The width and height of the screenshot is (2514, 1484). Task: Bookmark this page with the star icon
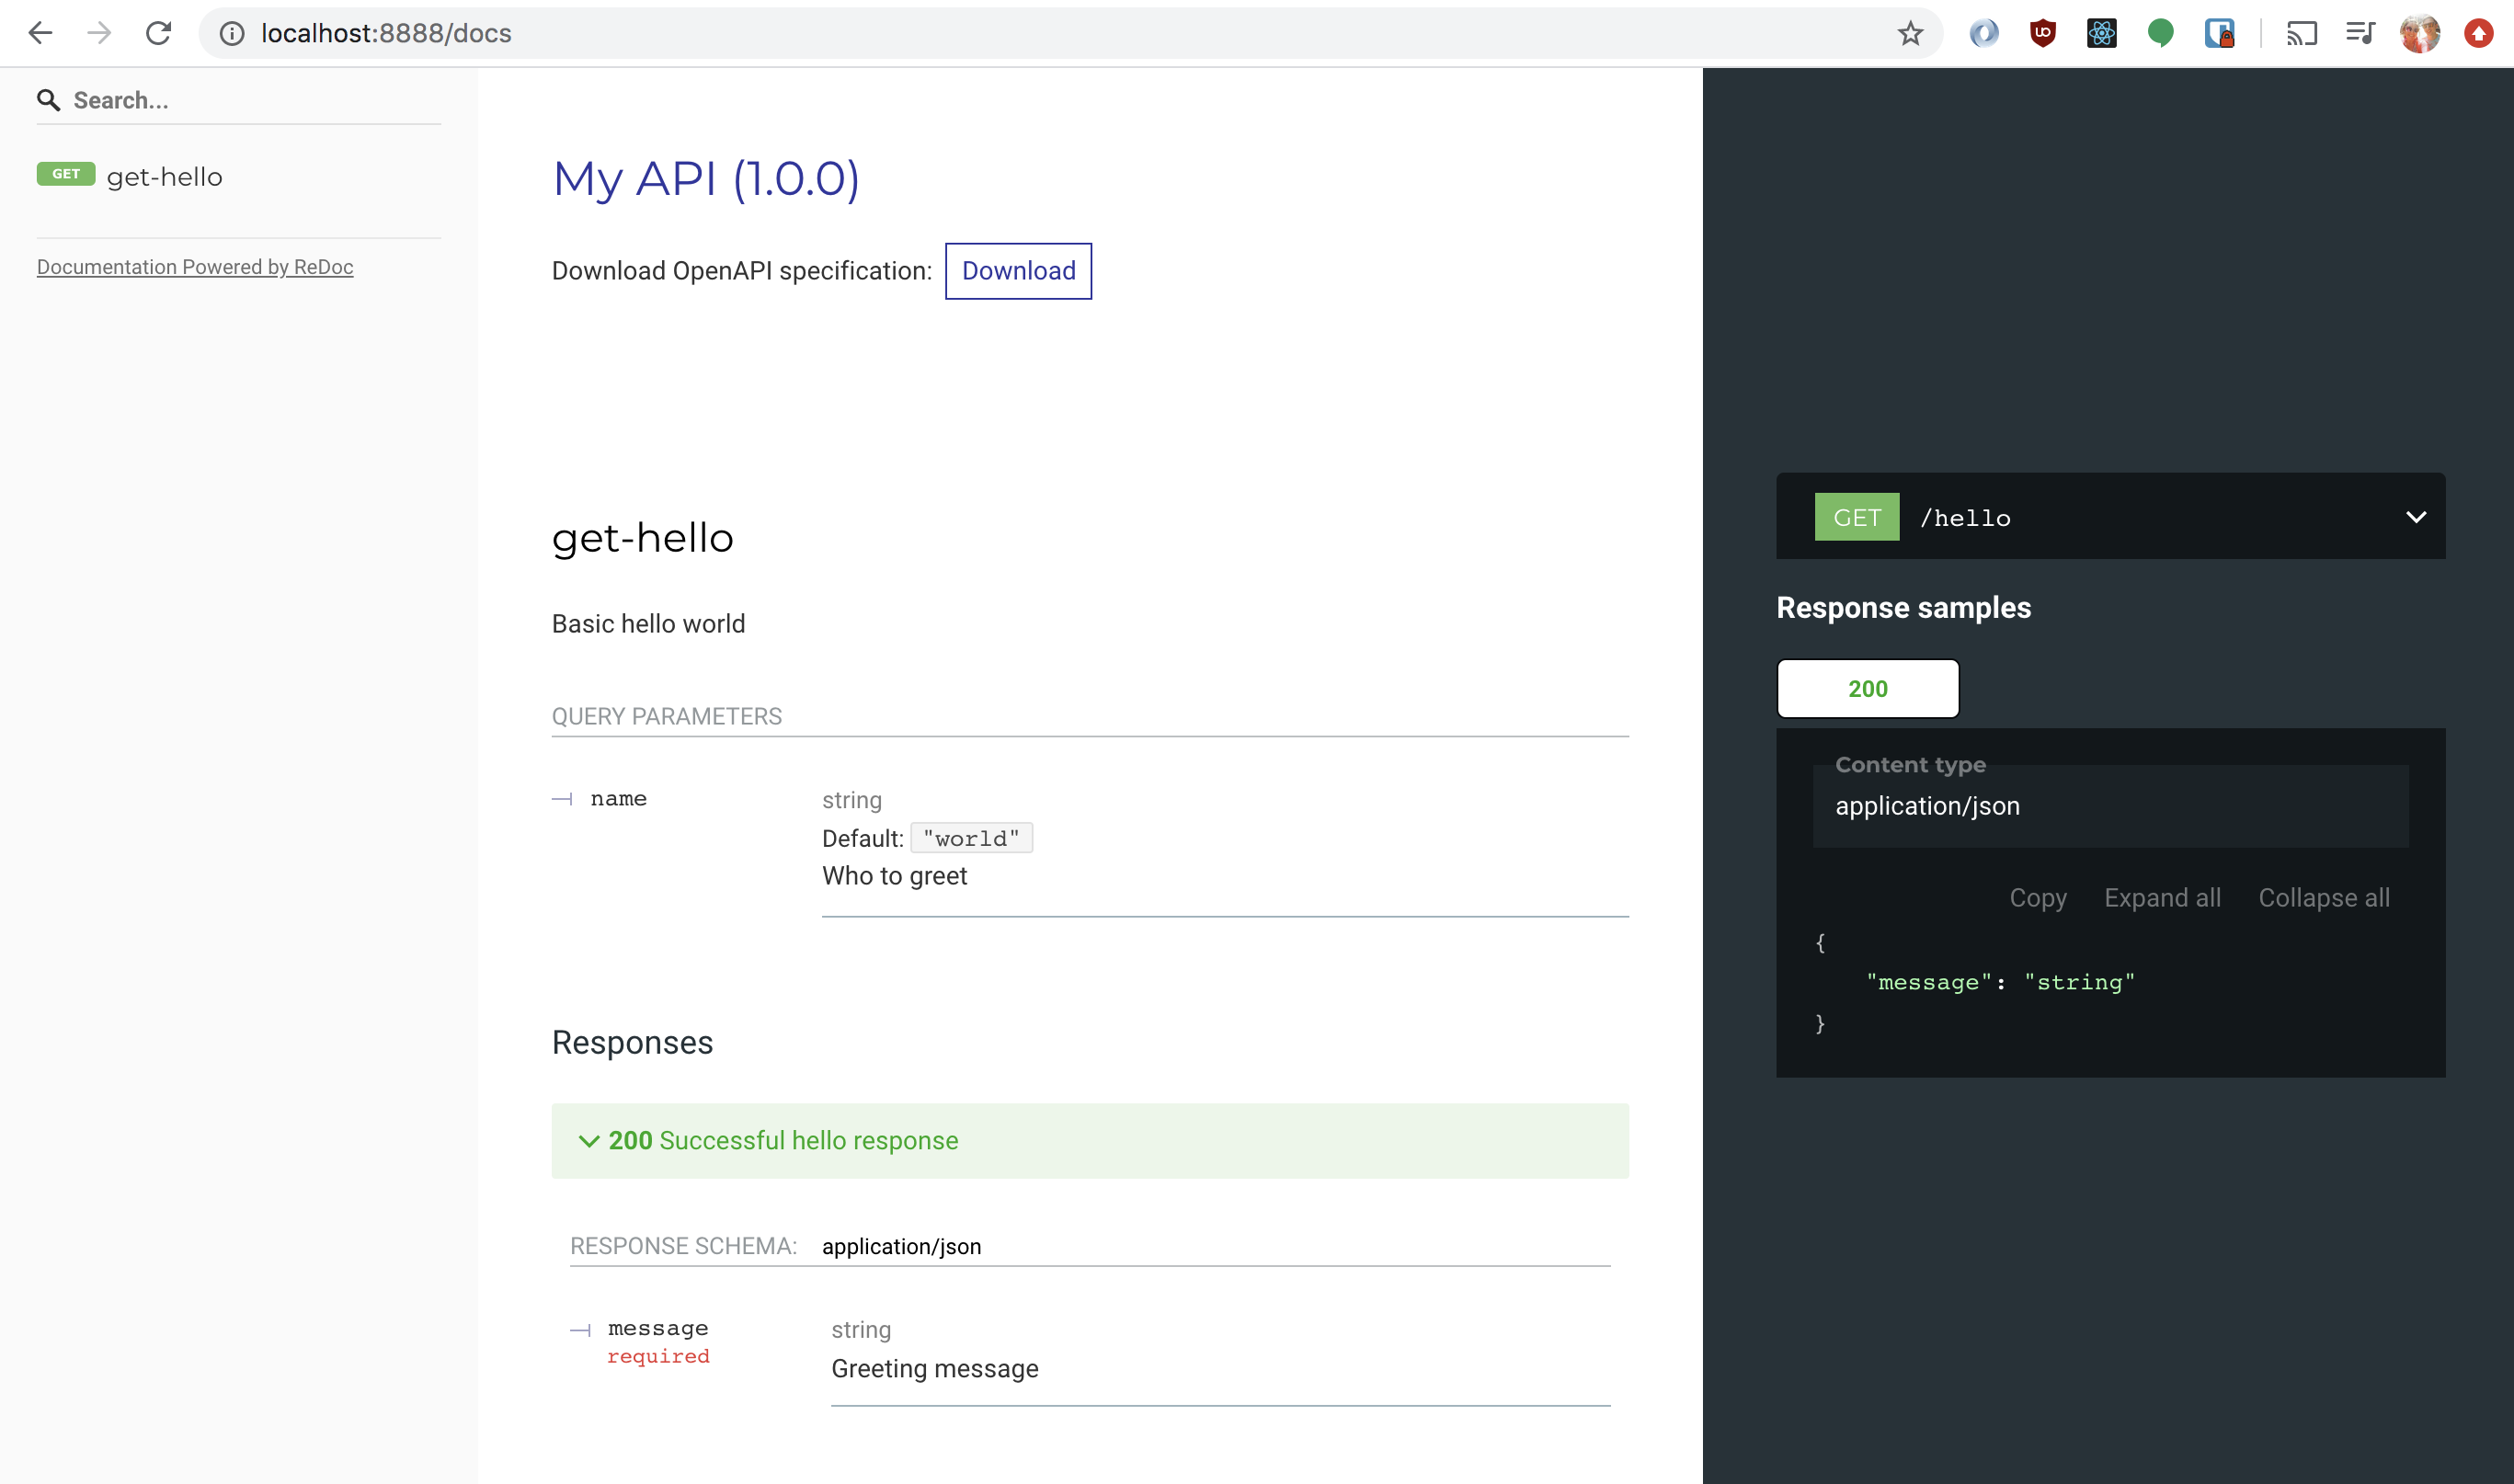1910,33
